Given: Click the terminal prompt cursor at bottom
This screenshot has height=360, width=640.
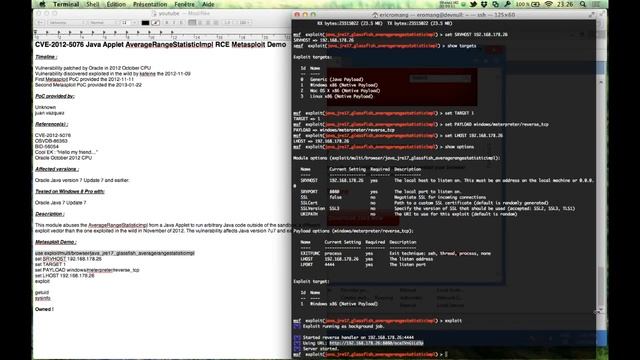Looking at the screenshot, I should pos(447,354).
